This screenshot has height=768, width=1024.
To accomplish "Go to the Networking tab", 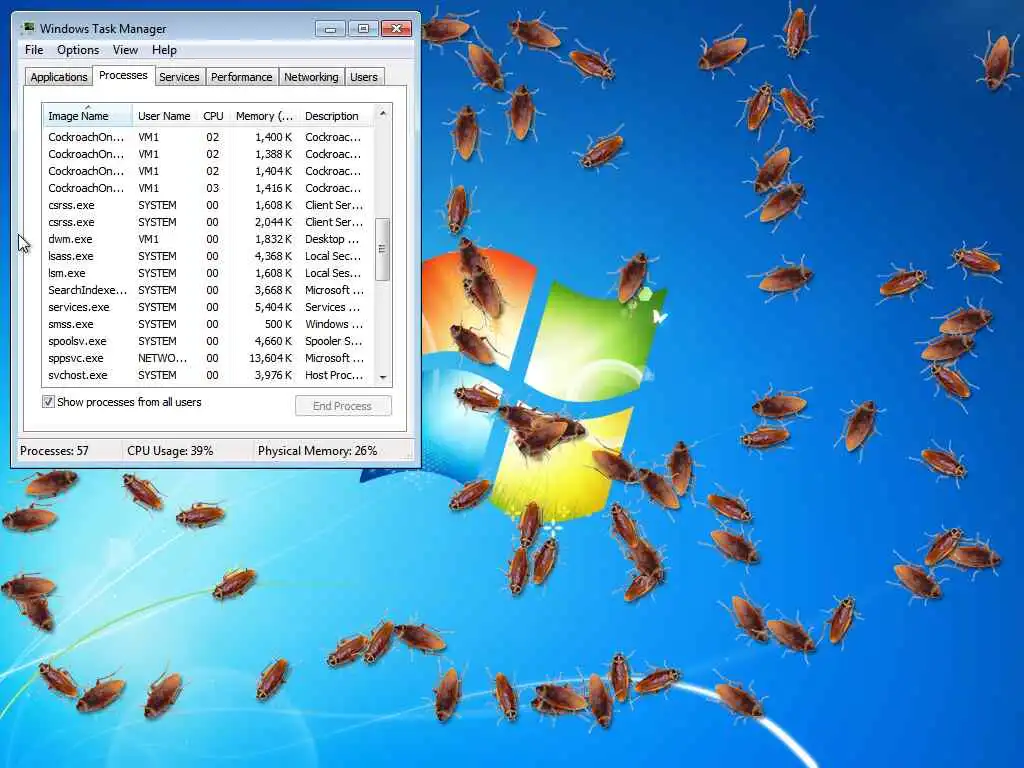I will tap(311, 77).
